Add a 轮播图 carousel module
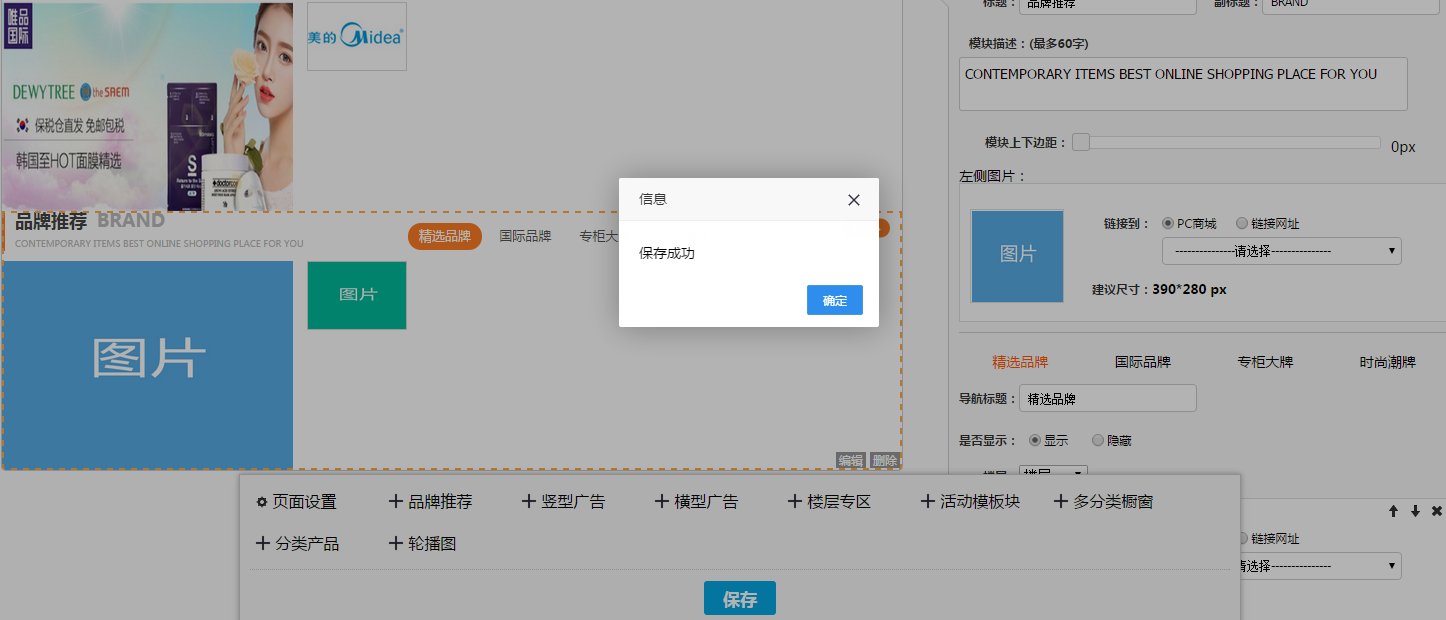1446x620 pixels. click(x=422, y=544)
